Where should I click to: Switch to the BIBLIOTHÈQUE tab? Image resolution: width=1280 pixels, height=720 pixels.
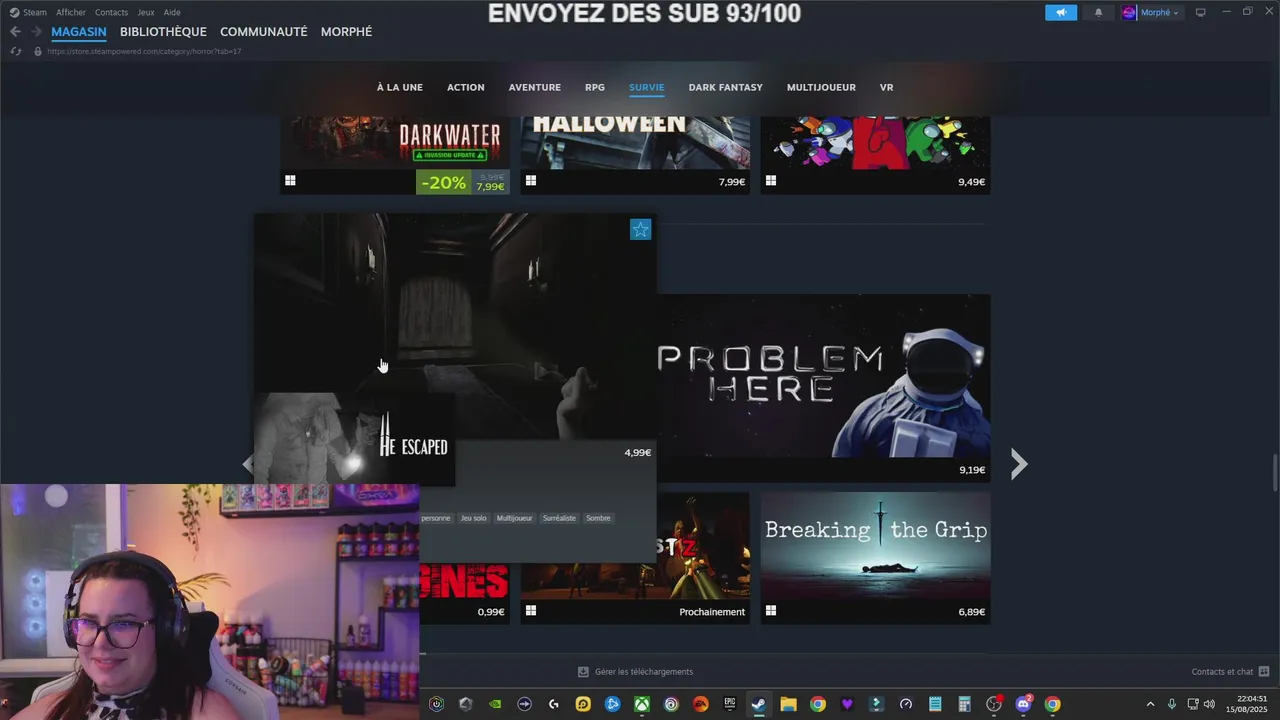coord(163,32)
